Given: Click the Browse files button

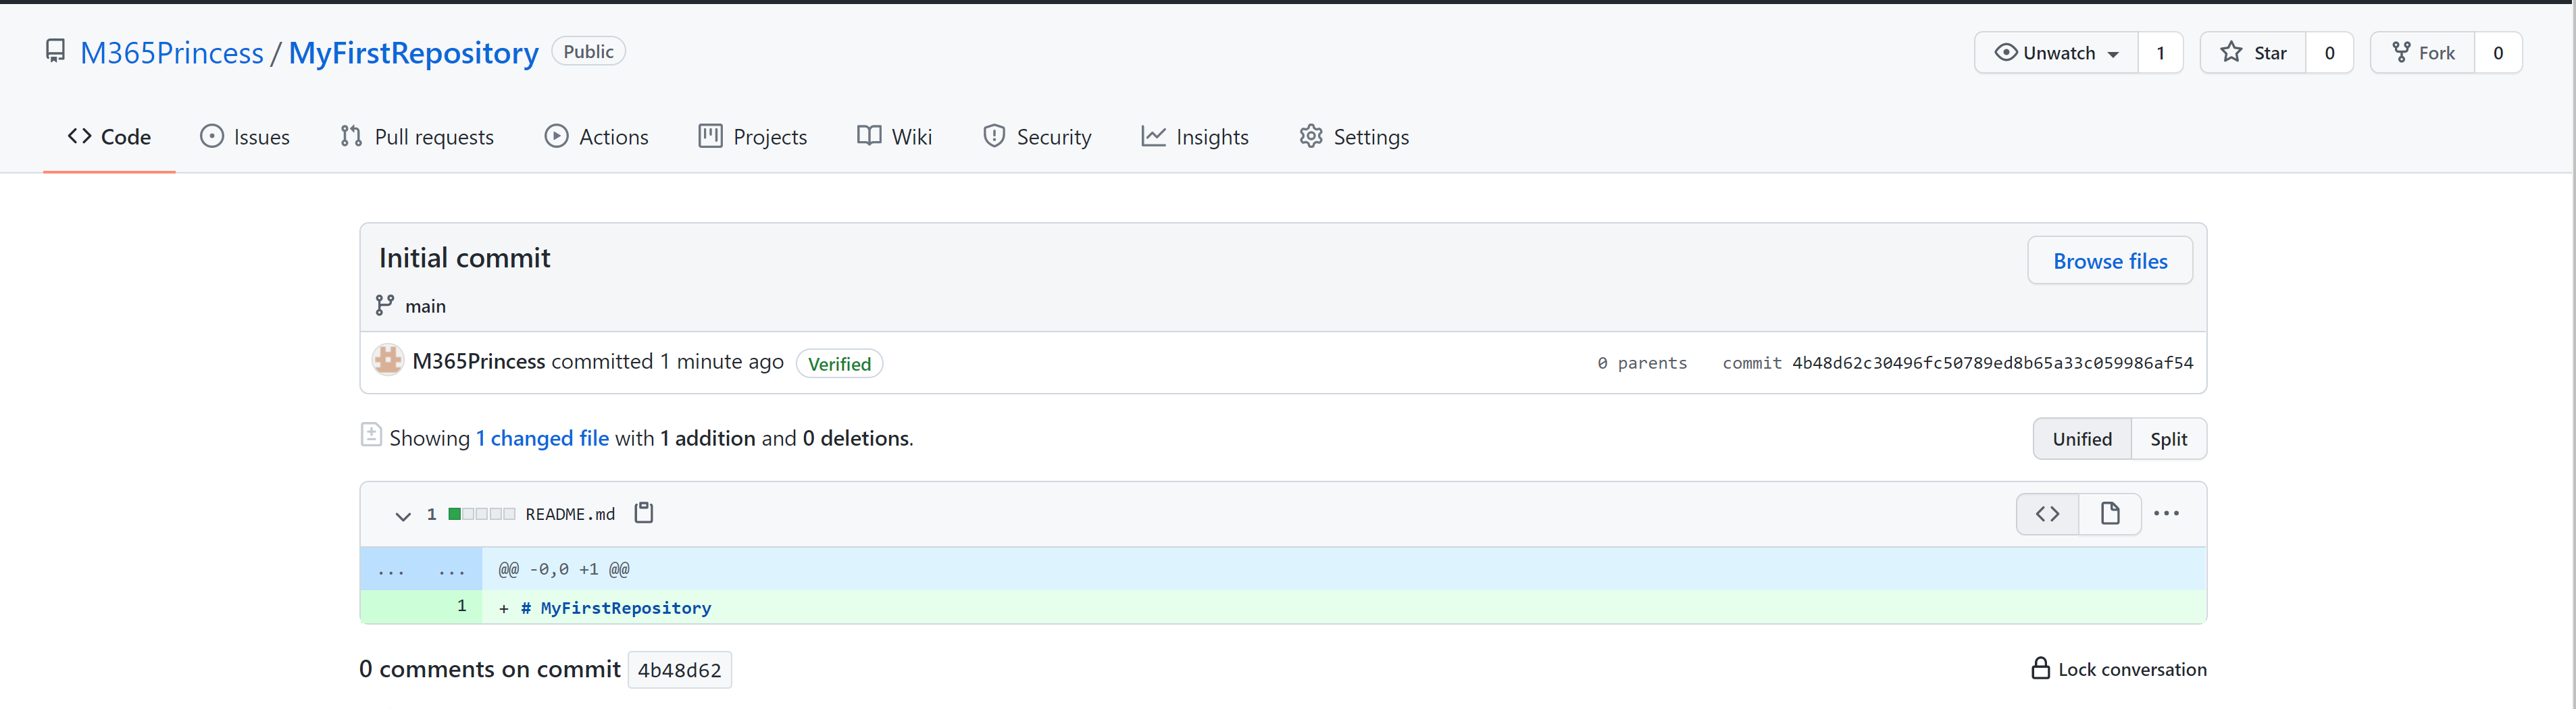Looking at the screenshot, I should pyautogui.click(x=2110, y=261).
